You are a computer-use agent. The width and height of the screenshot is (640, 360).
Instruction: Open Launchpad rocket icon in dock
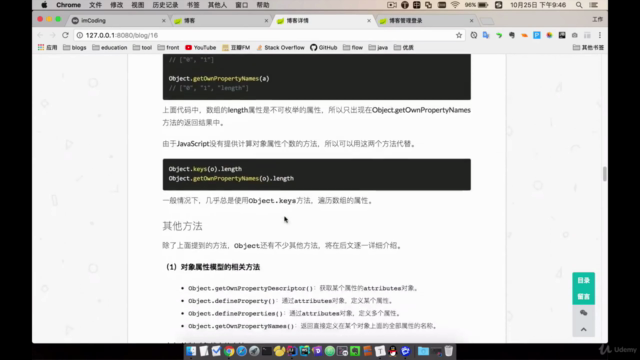click(254, 351)
